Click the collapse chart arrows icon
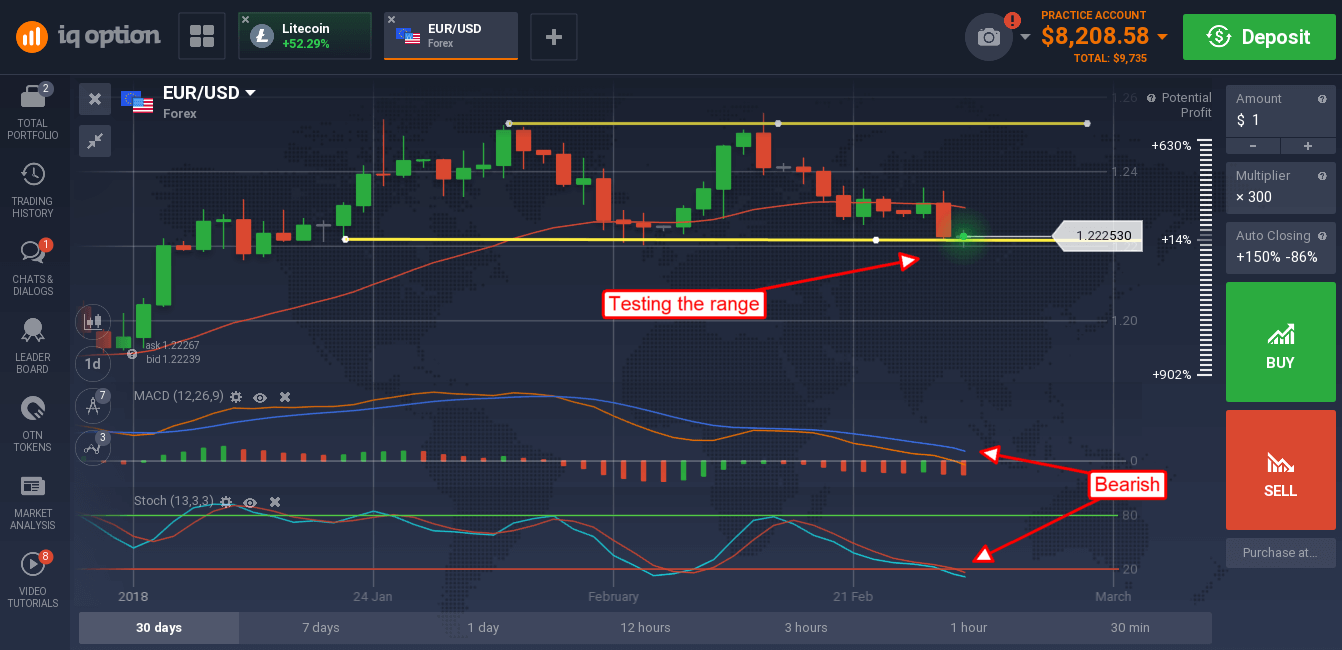Viewport: 1342px width, 650px height. (94, 141)
